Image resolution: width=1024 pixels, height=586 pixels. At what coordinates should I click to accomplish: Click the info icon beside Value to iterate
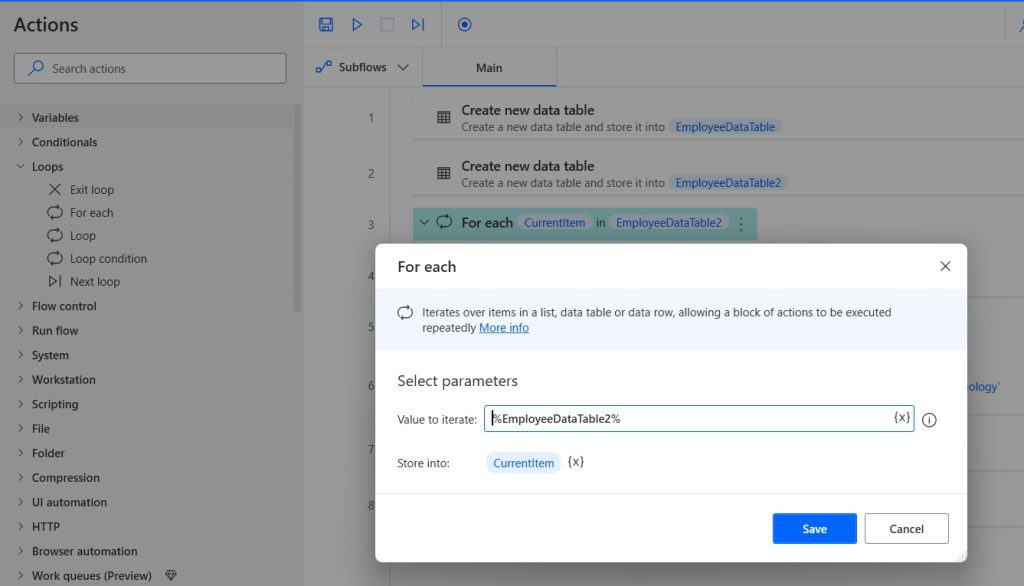(929, 420)
